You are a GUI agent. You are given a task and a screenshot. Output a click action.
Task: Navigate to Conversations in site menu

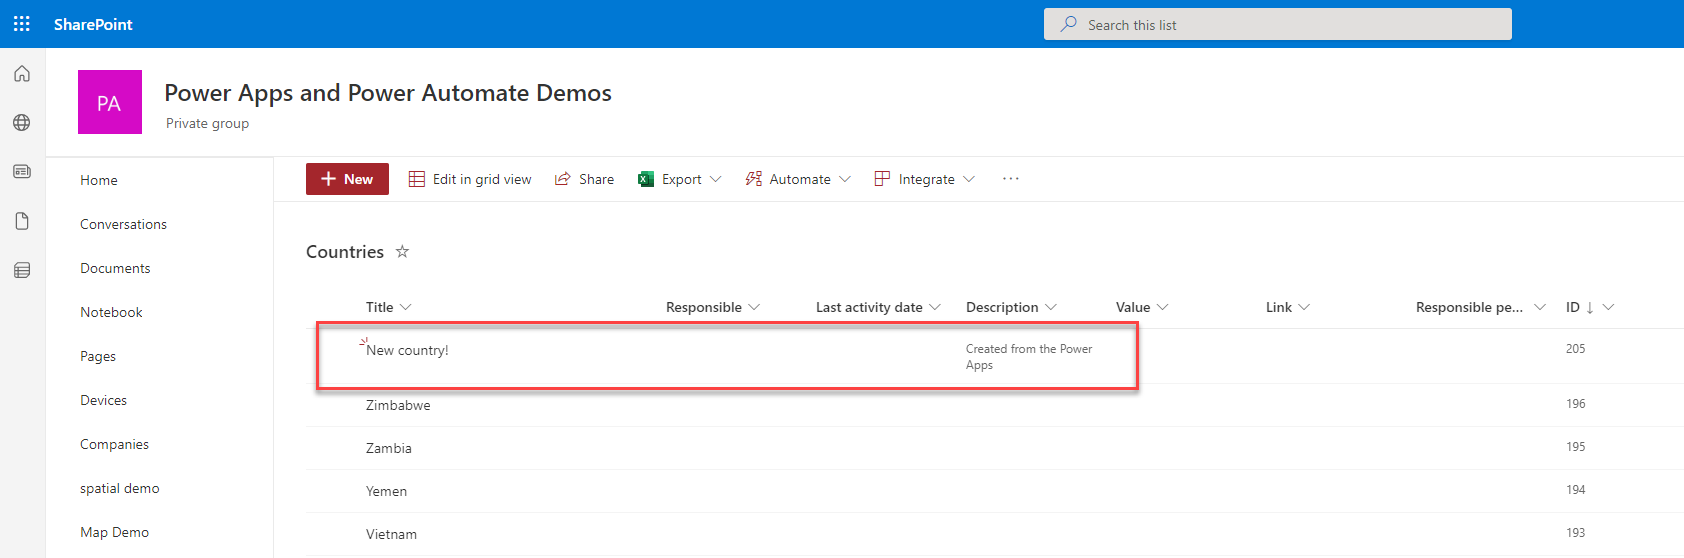[x=124, y=224]
